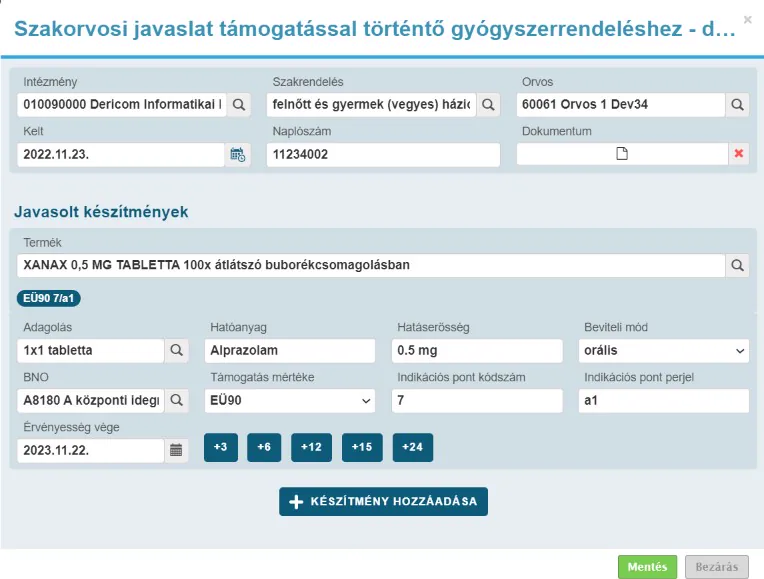Close the dialog with the top X

[747, 19]
